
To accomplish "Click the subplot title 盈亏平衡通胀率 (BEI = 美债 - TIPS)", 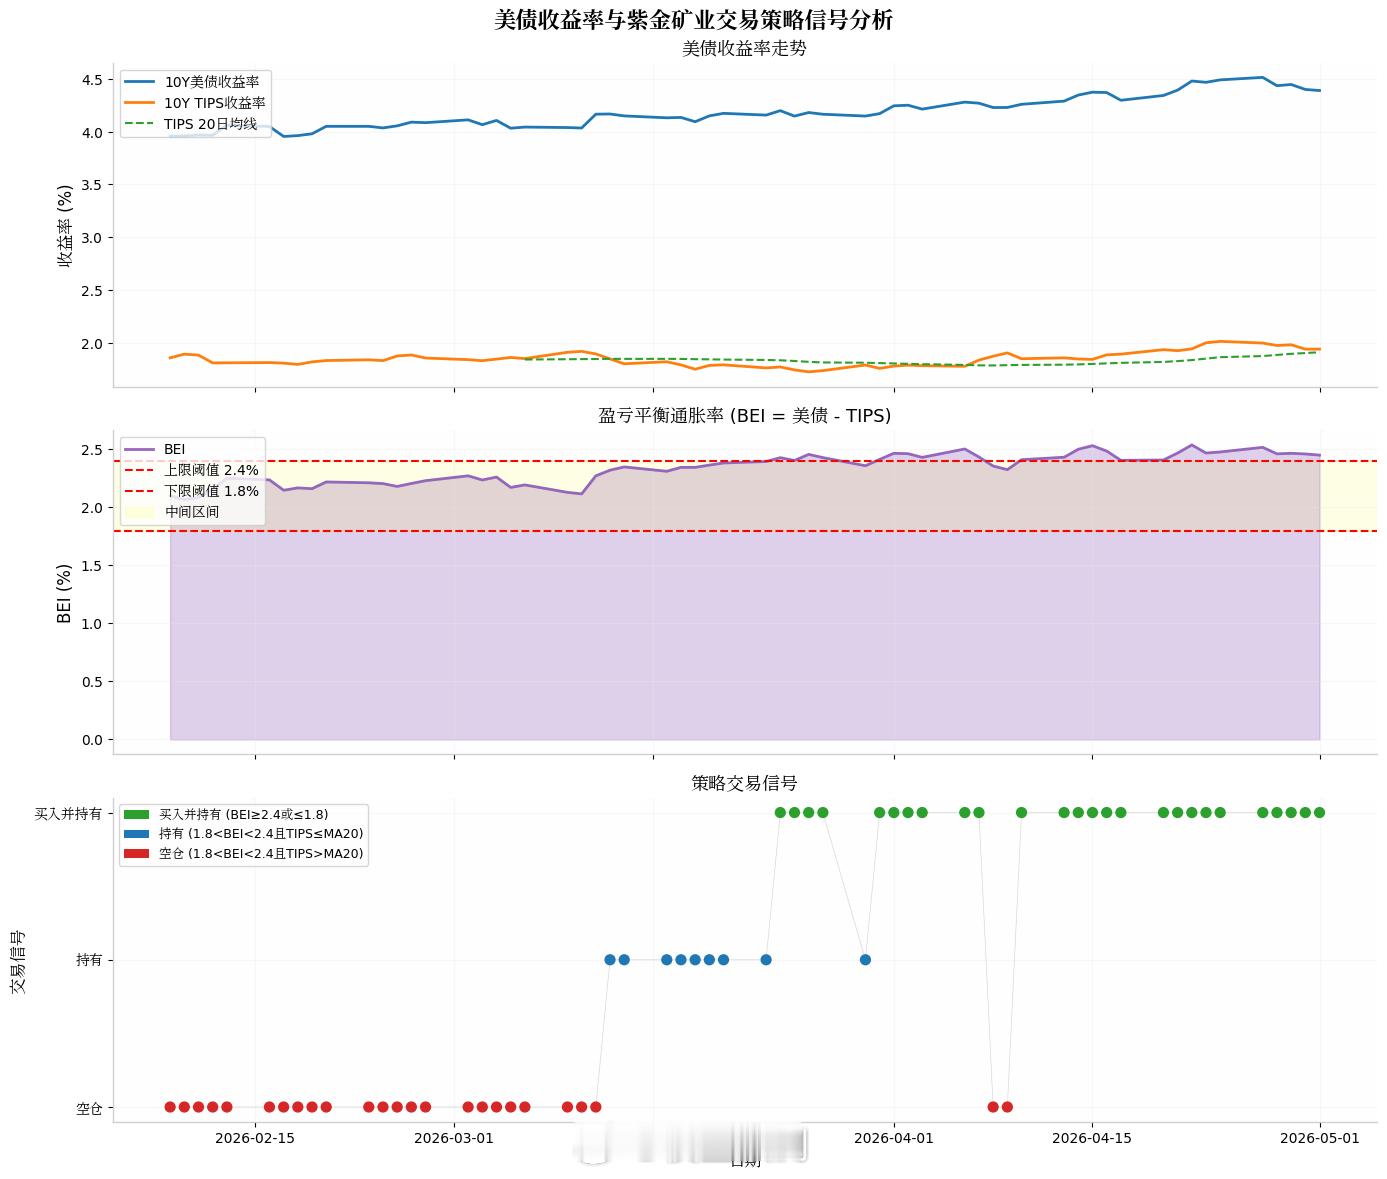I will 744,416.
